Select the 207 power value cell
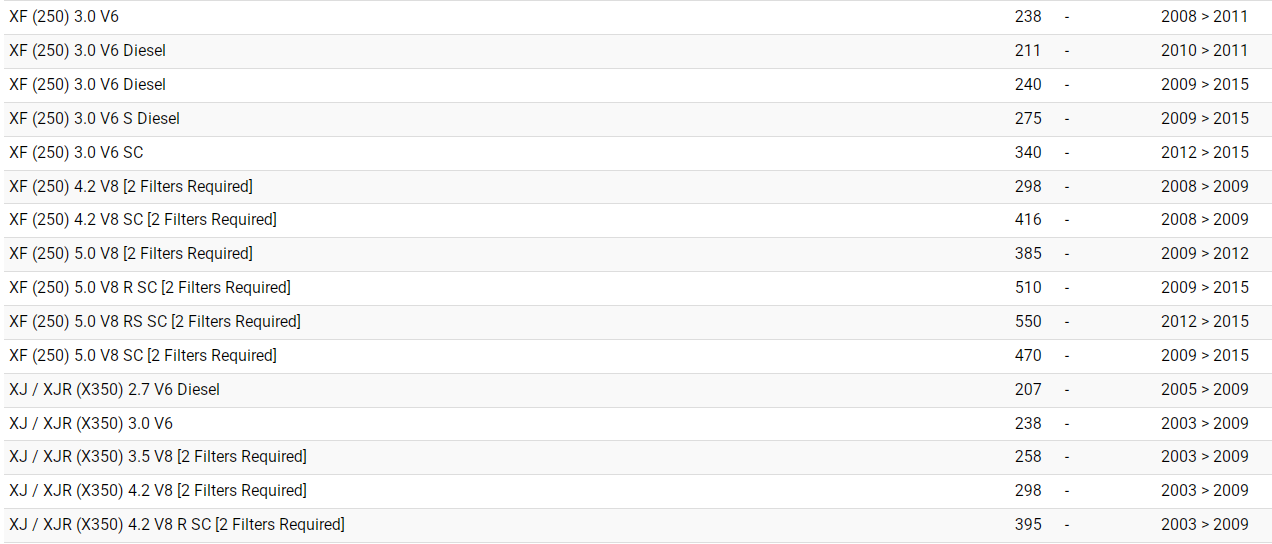The height and width of the screenshot is (544, 1272). coord(1027,389)
